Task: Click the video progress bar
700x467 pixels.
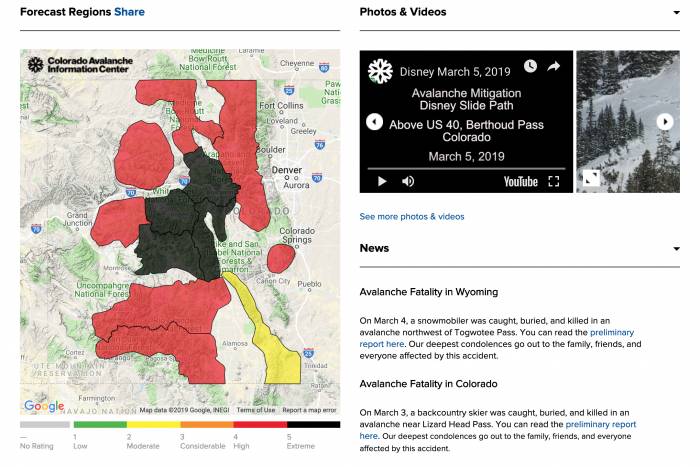Action: (466, 169)
